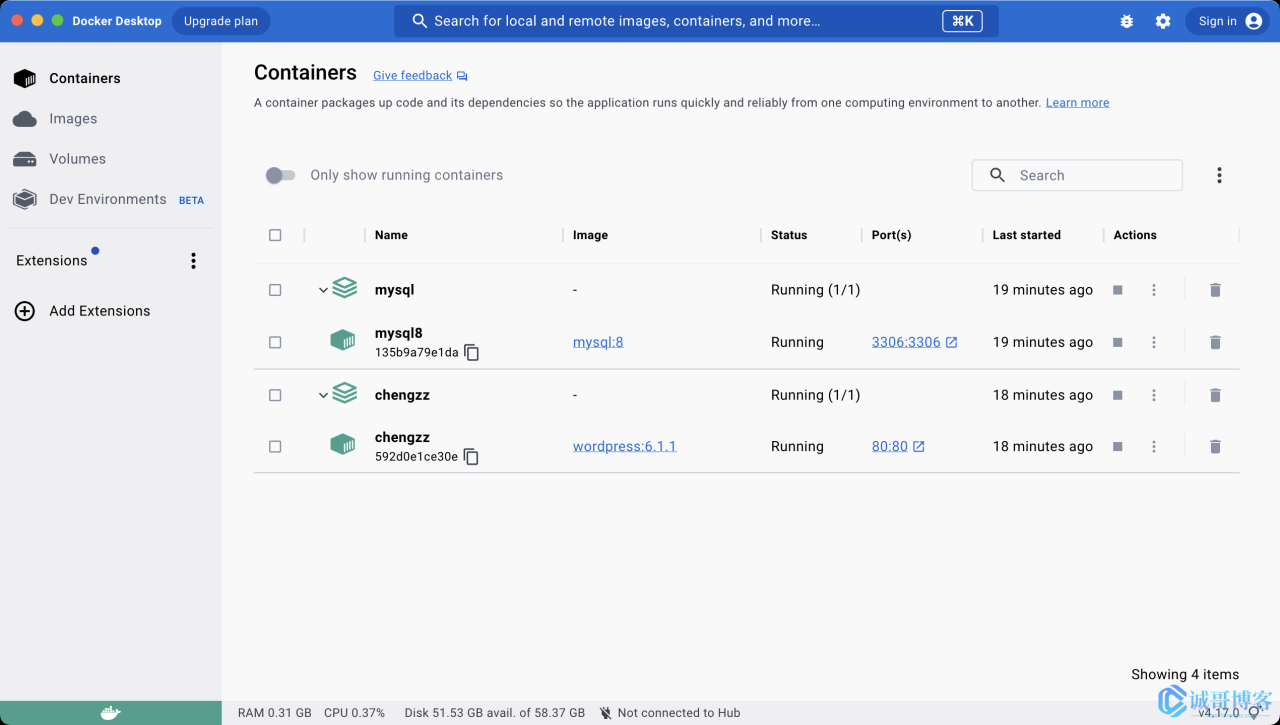This screenshot has width=1280, height=725.
Task: Open more actions for mysql8 container
Action: (x=1154, y=342)
